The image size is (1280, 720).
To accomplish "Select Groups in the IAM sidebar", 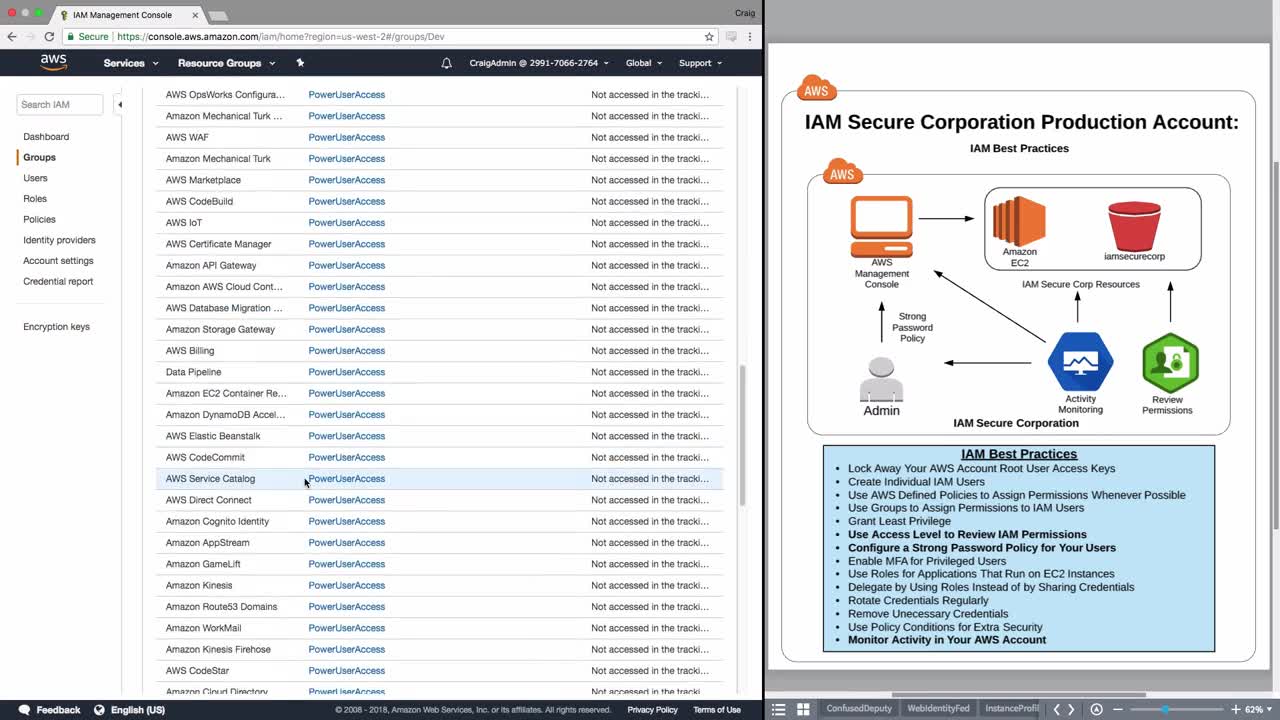I will tap(39, 157).
